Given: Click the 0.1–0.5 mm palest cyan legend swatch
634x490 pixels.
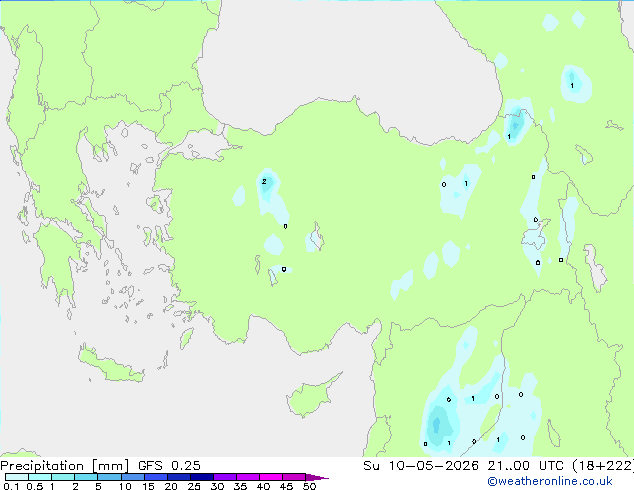Looking at the screenshot, I should pyautogui.click(x=17, y=477).
